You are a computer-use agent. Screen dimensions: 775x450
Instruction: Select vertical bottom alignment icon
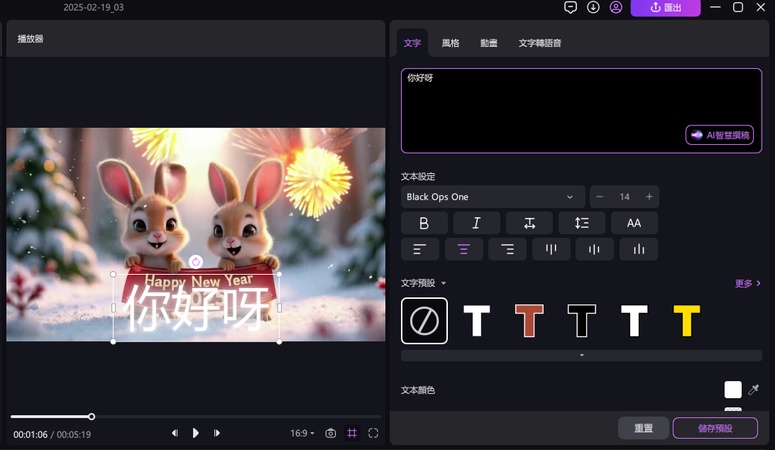click(x=639, y=249)
